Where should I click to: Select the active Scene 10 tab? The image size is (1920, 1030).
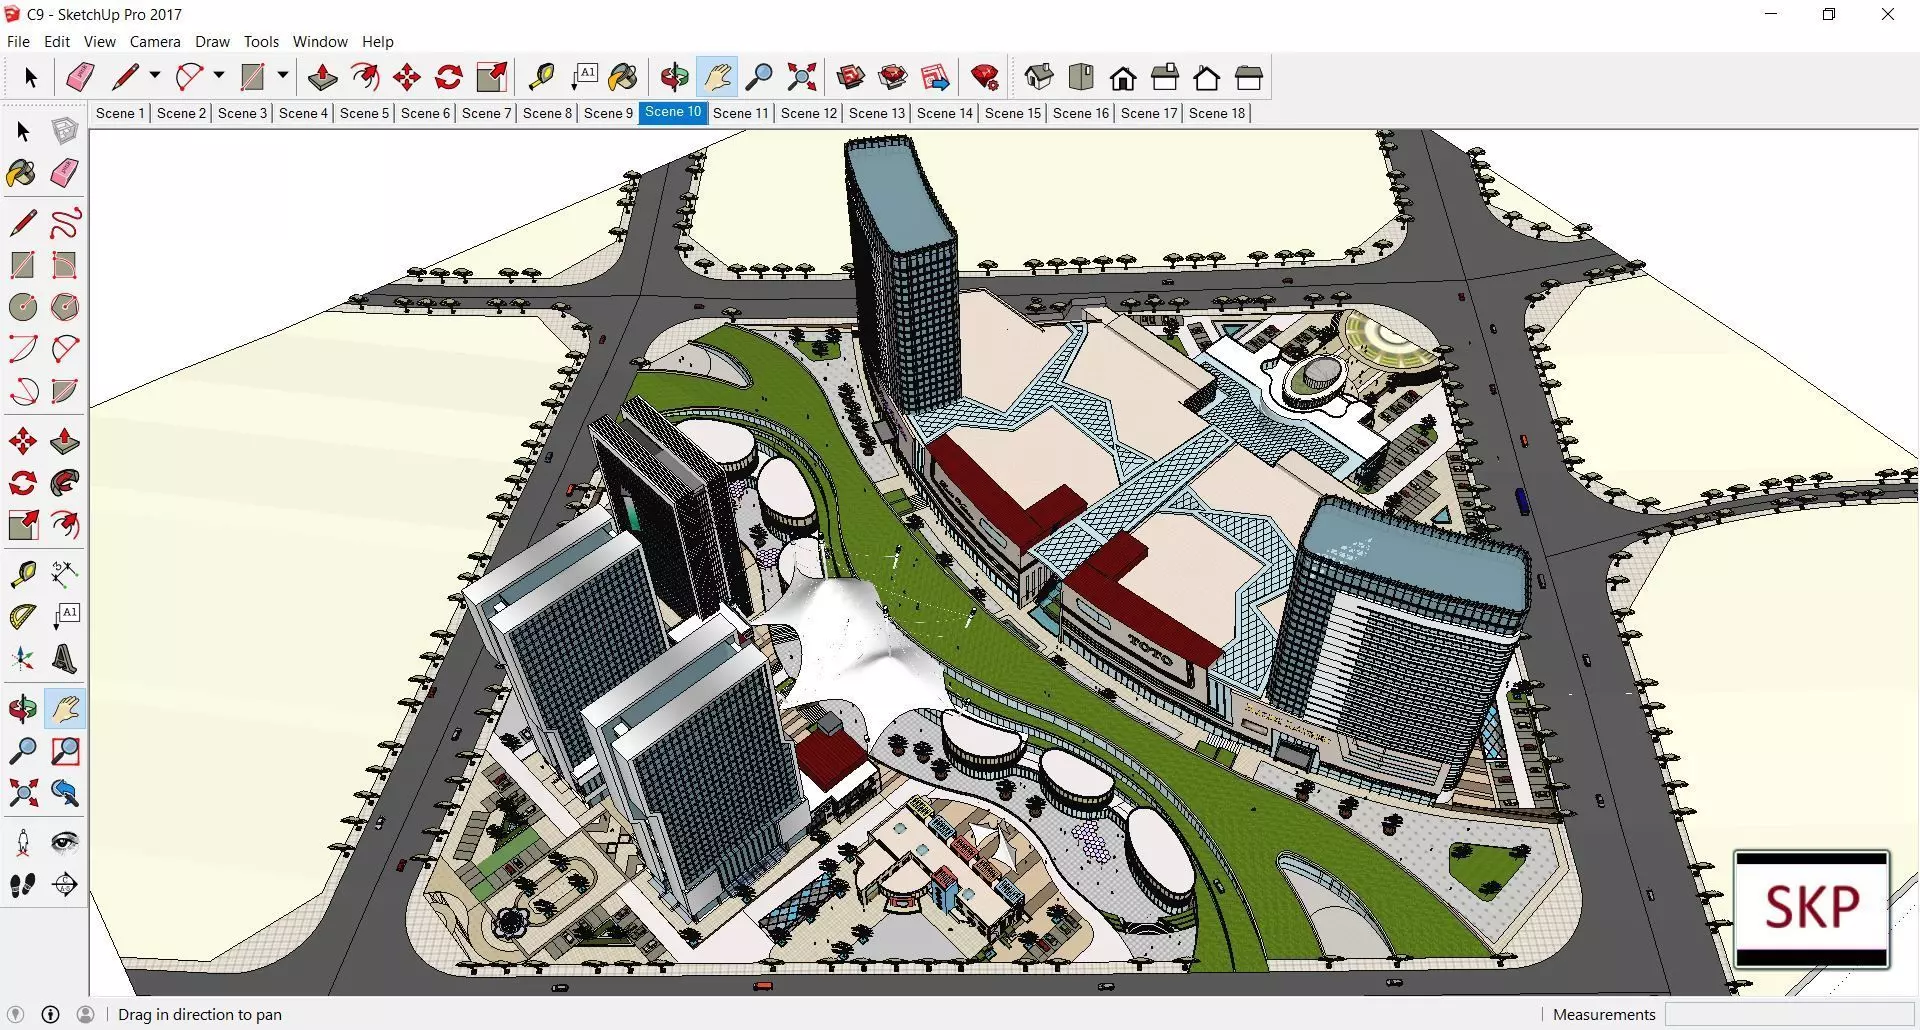673,112
